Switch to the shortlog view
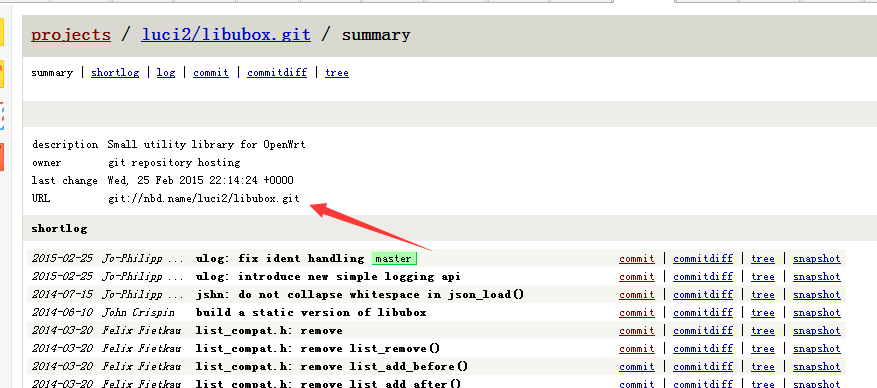This screenshot has width=877, height=388. [115, 73]
